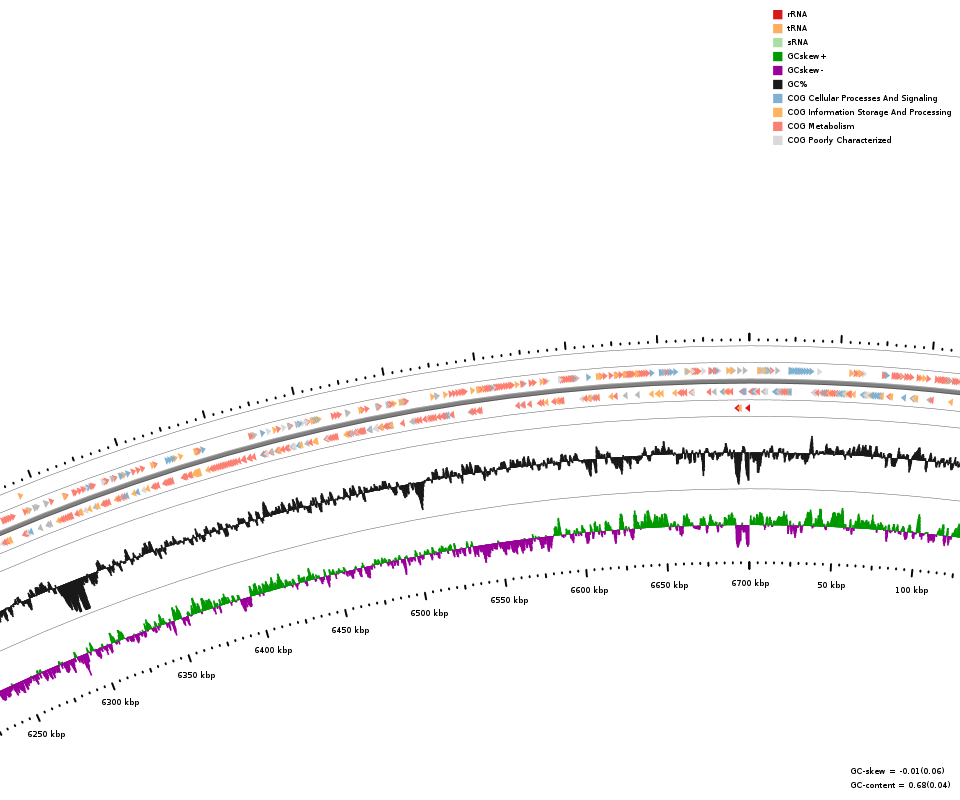Select the purple GCskew- legend swatch
The width and height of the screenshot is (960, 800).
pyautogui.click(x=777, y=71)
